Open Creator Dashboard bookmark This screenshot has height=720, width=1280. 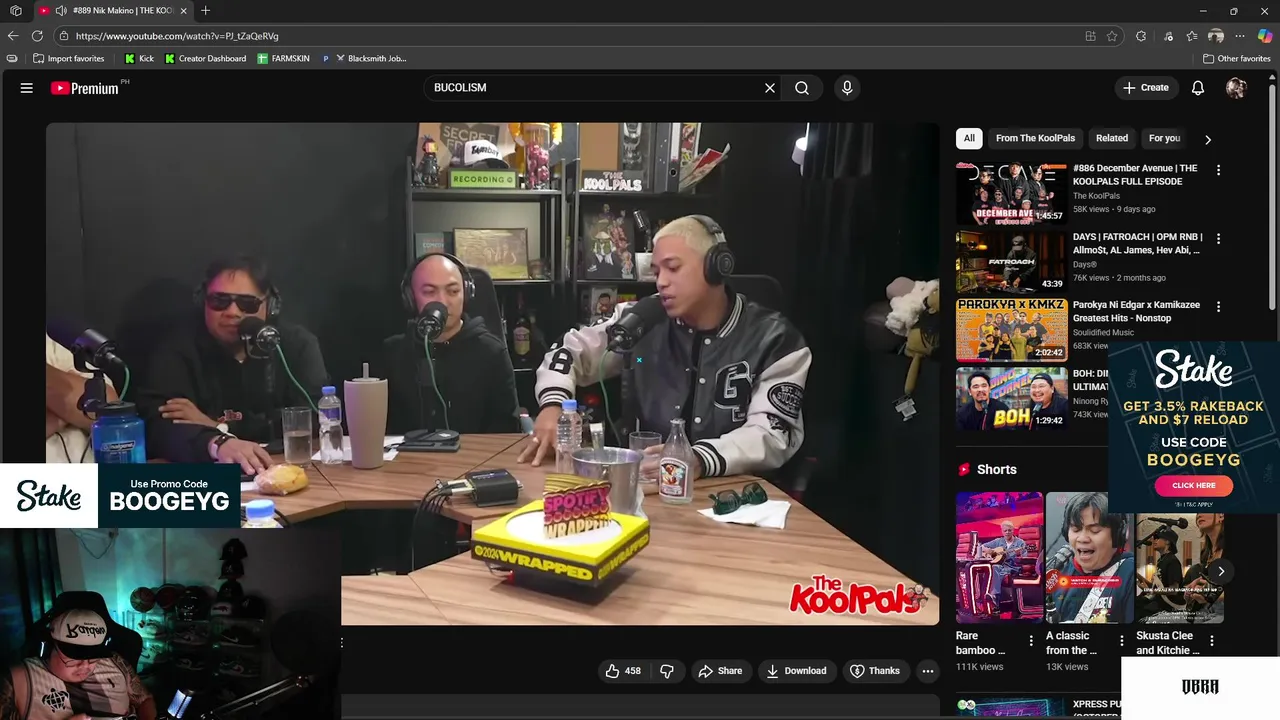[x=205, y=59]
